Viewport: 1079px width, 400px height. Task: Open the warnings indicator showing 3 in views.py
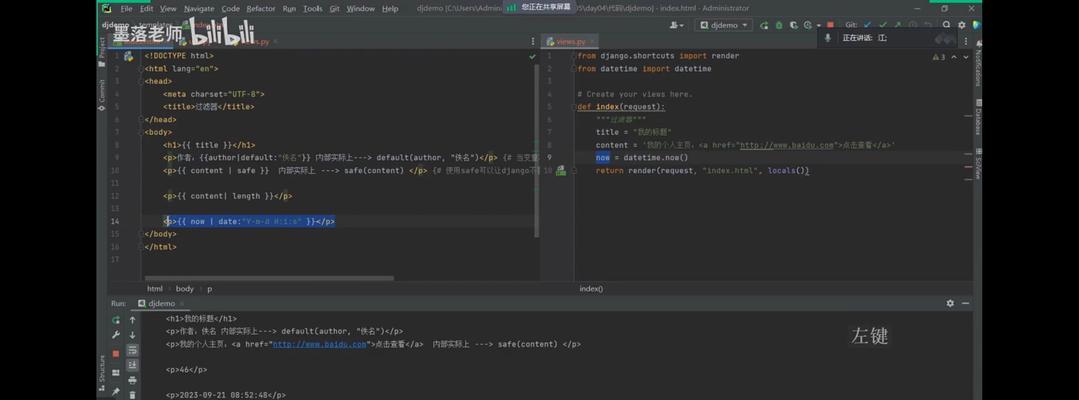point(939,57)
